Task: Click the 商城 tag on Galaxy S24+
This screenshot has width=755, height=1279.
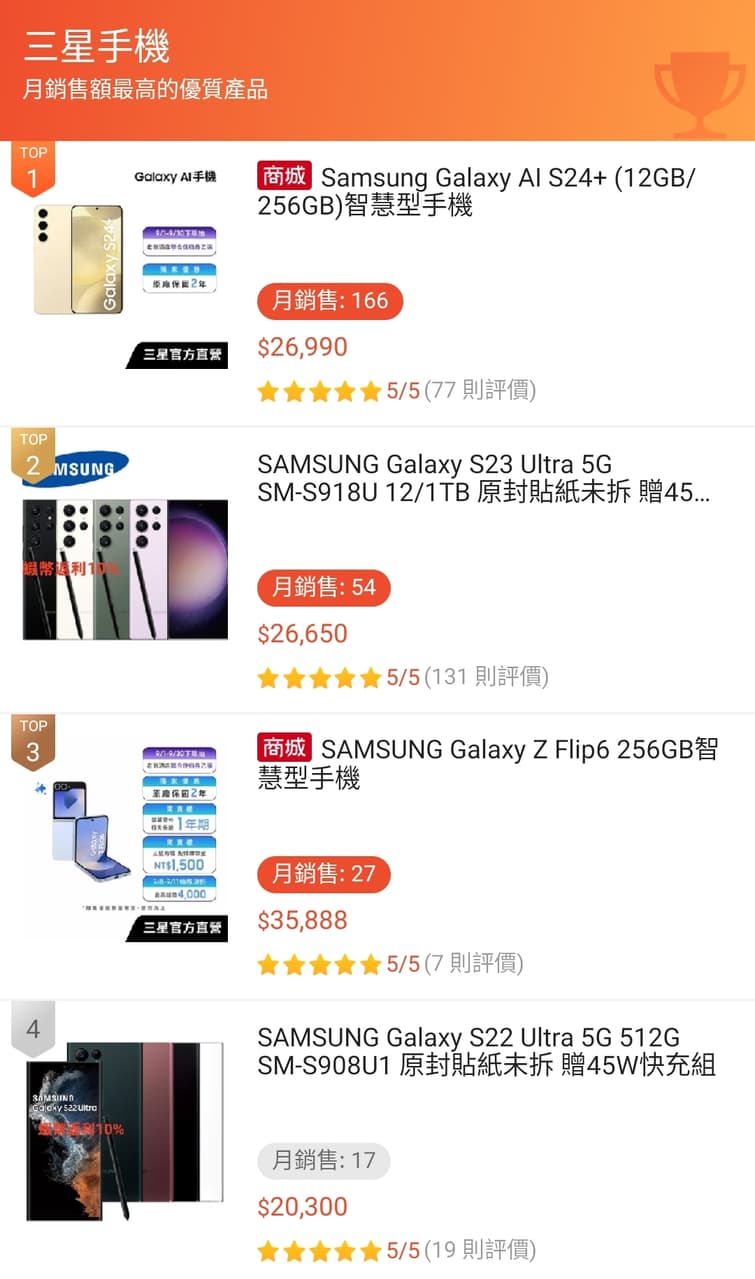Action: point(285,177)
